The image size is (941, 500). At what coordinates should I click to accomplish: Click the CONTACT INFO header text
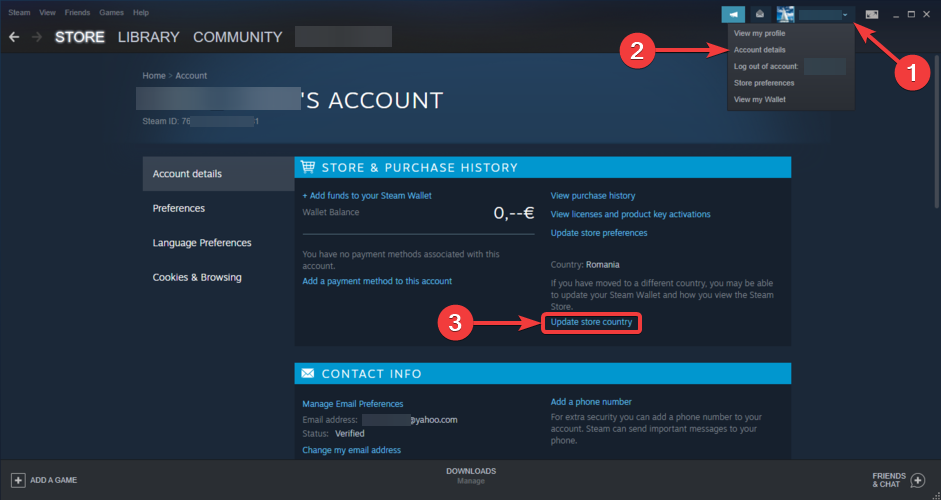[x=371, y=374]
